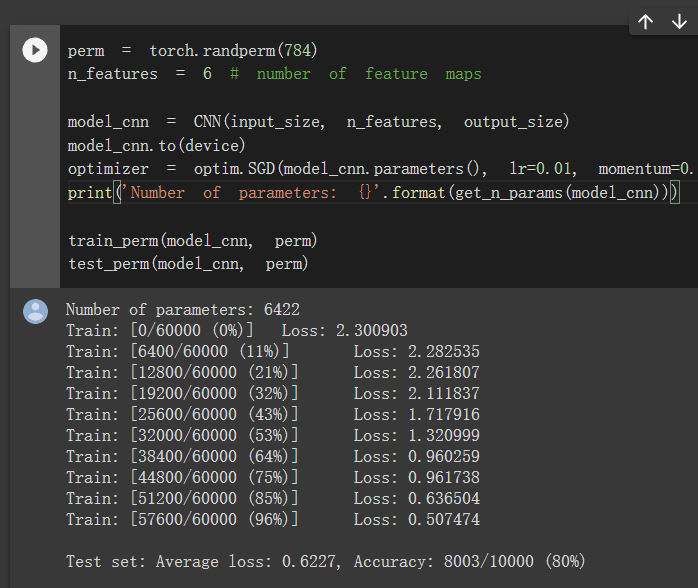Click the output line with Loss: 2.111837
The image size is (698, 588).
(x=273, y=393)
